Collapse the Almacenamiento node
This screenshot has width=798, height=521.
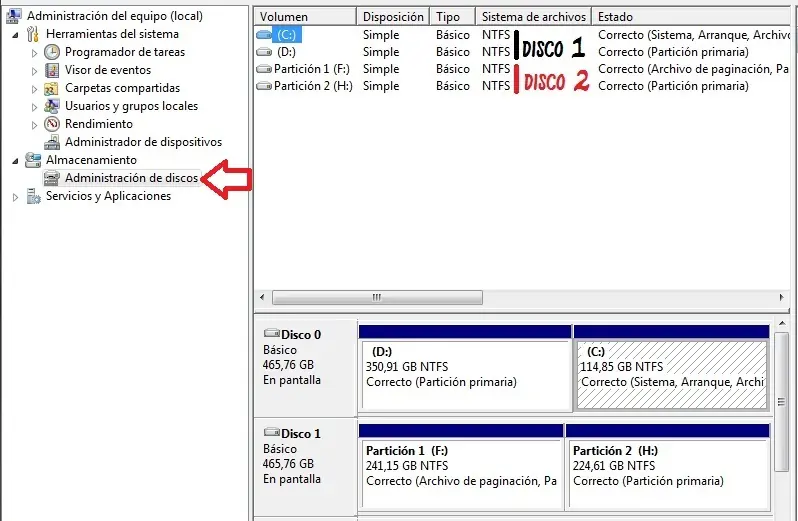(15, 161)
